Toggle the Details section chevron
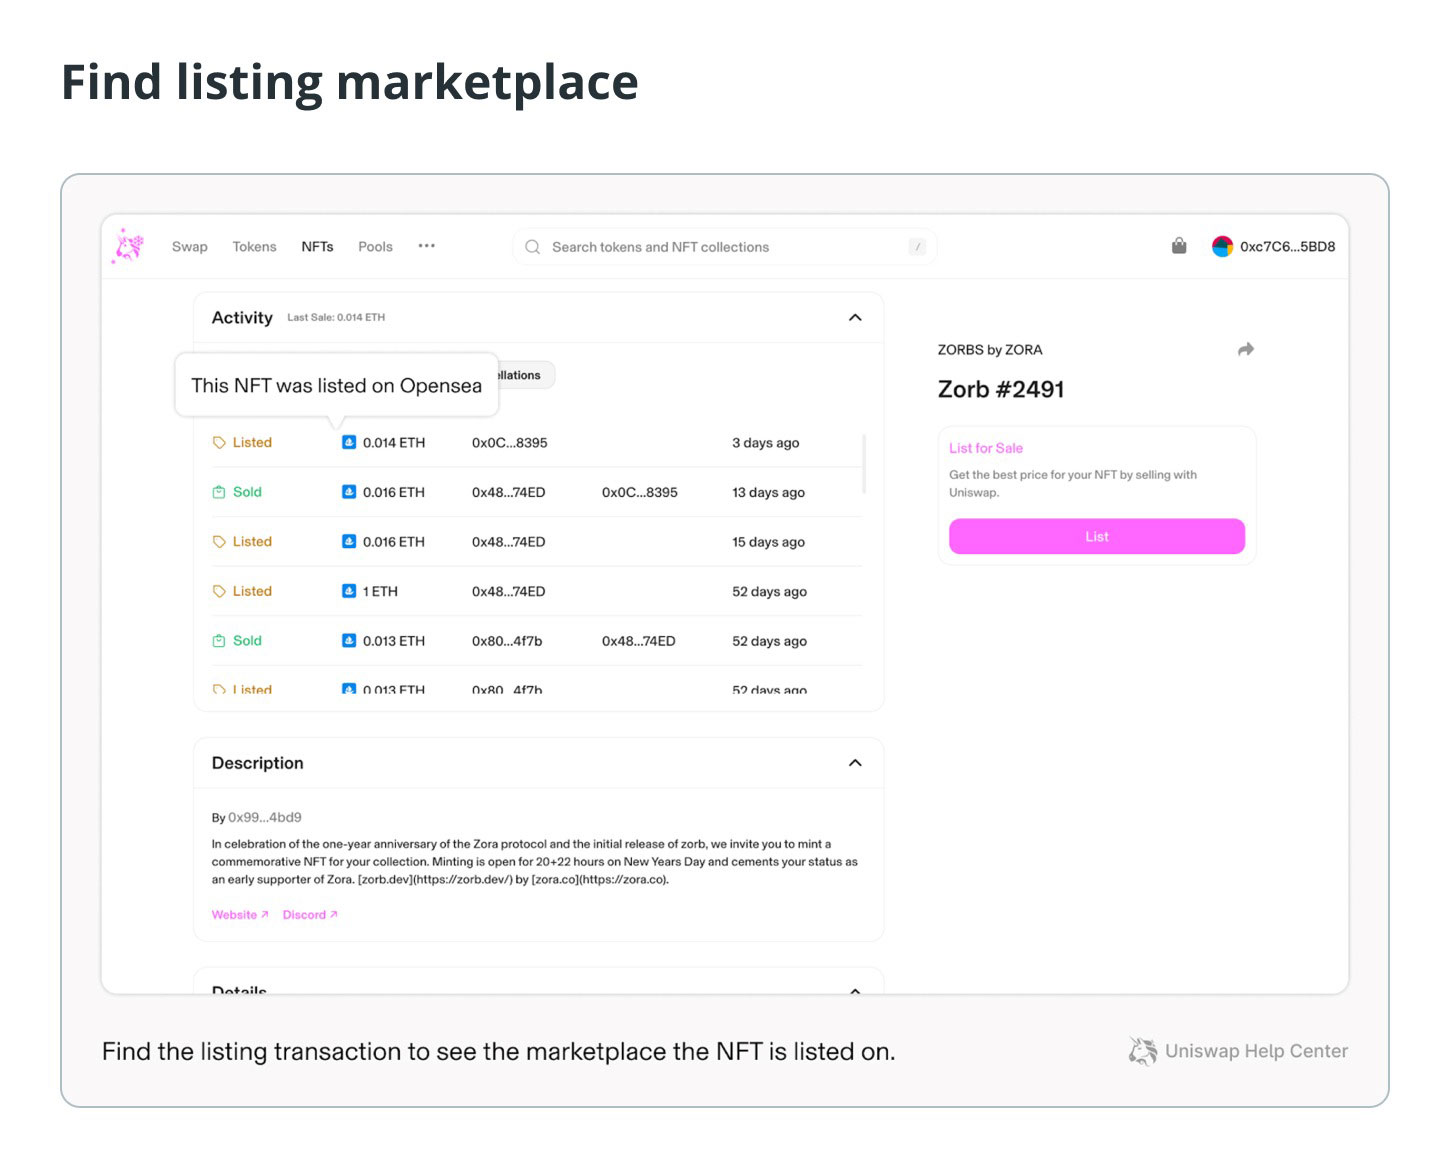 [855, 990]
